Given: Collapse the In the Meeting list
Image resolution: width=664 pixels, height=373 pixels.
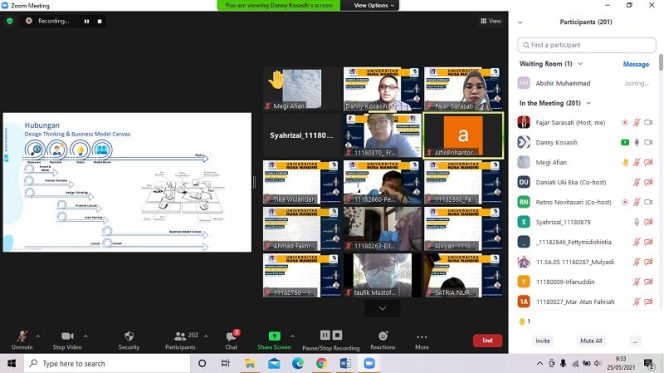Looking at the screenshot, I should click(x=589, y=103).
